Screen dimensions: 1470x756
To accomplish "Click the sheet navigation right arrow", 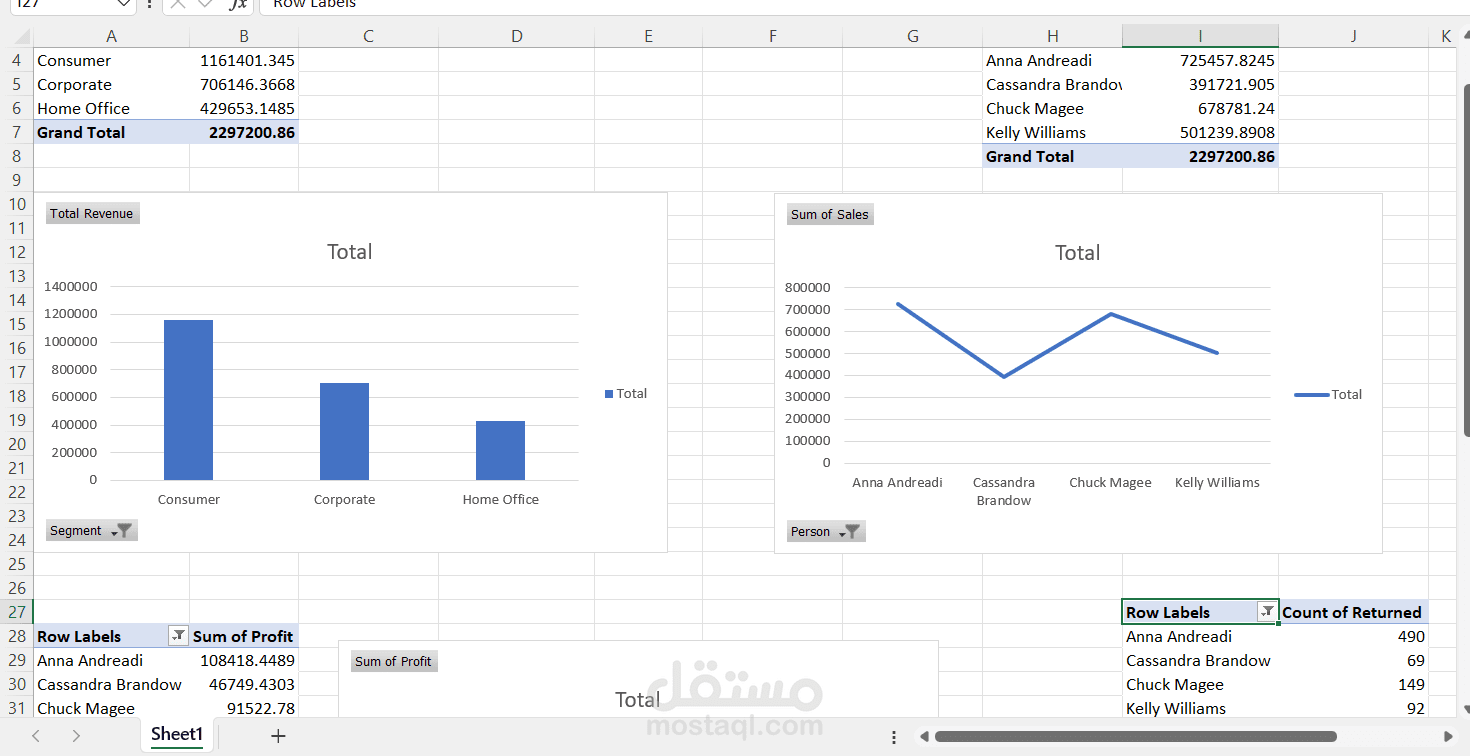I will point(76,735).
